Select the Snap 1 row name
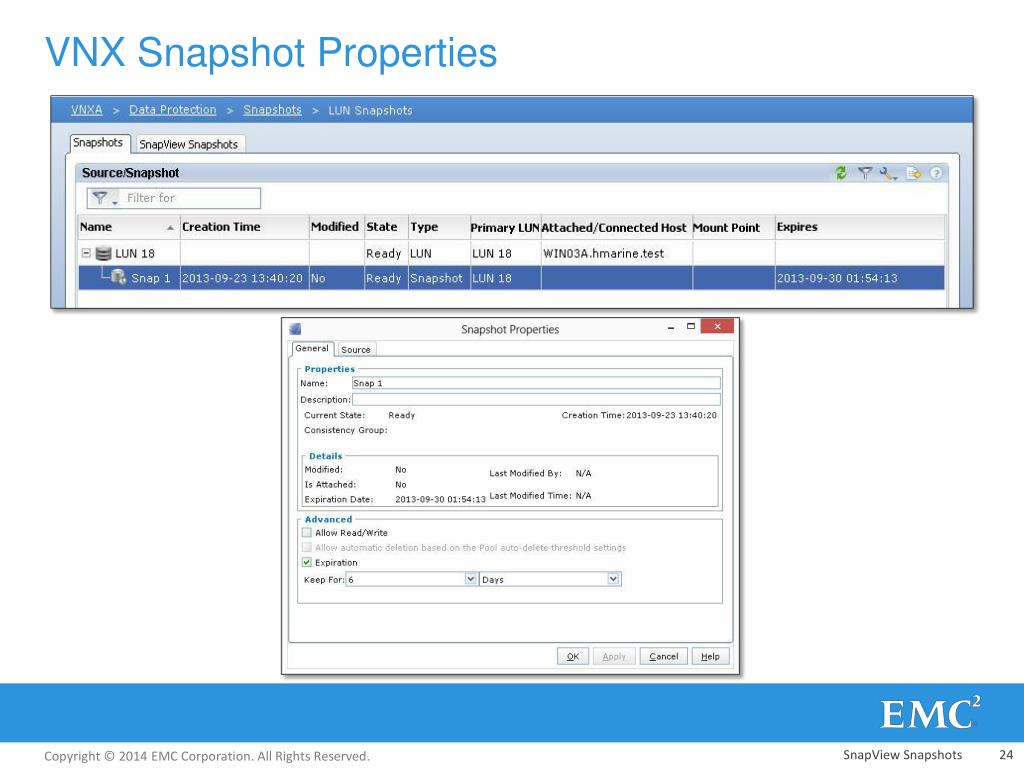 (x=150, y=278)
